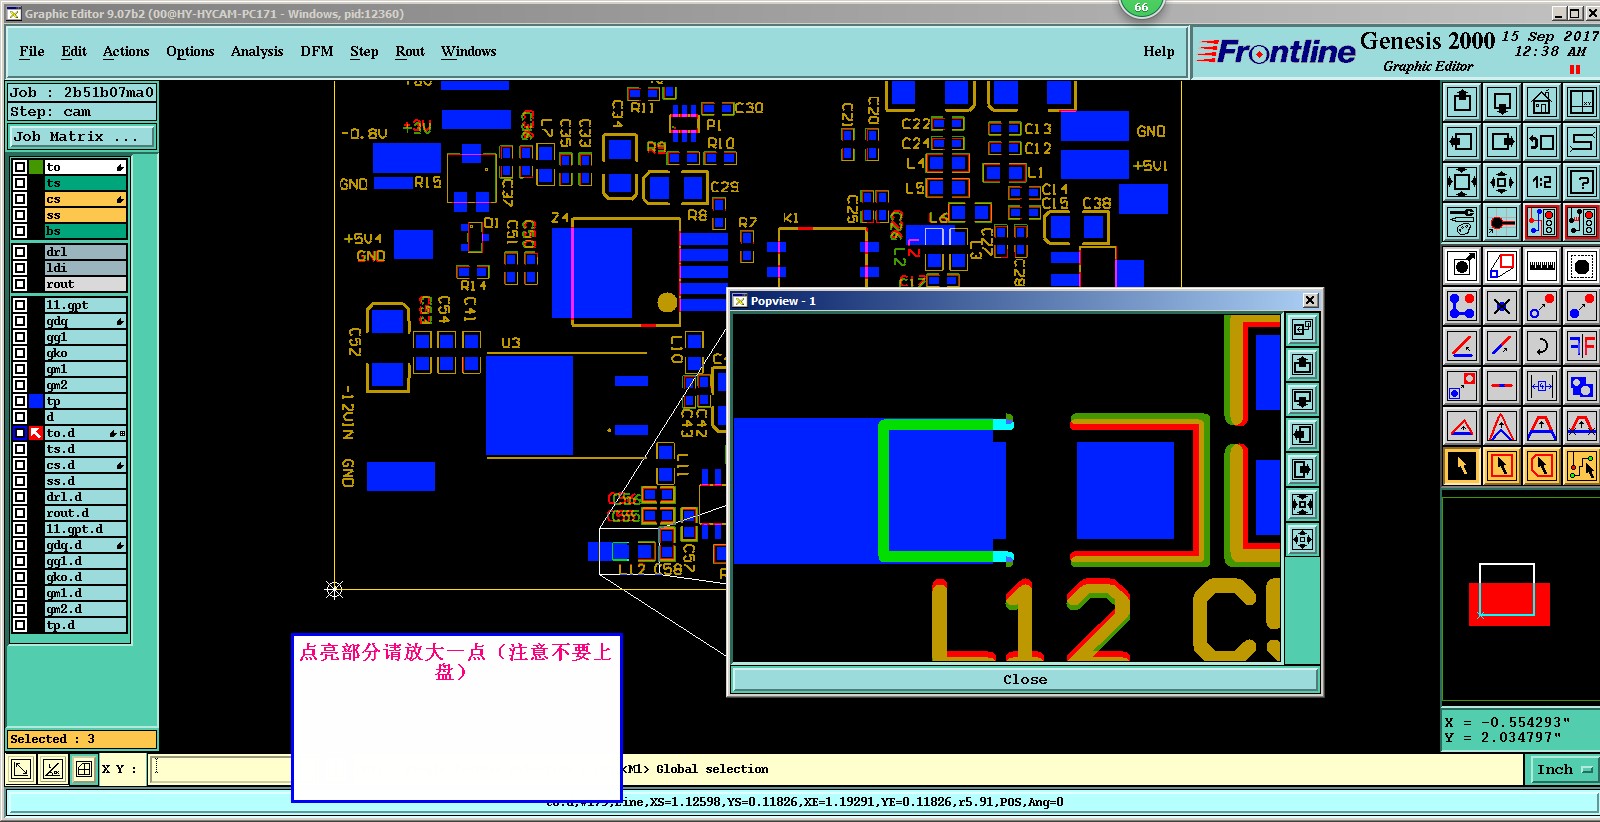Screen dimensions: 1600x822
Task: Open the DFM menu
Action: pos(317,51)
